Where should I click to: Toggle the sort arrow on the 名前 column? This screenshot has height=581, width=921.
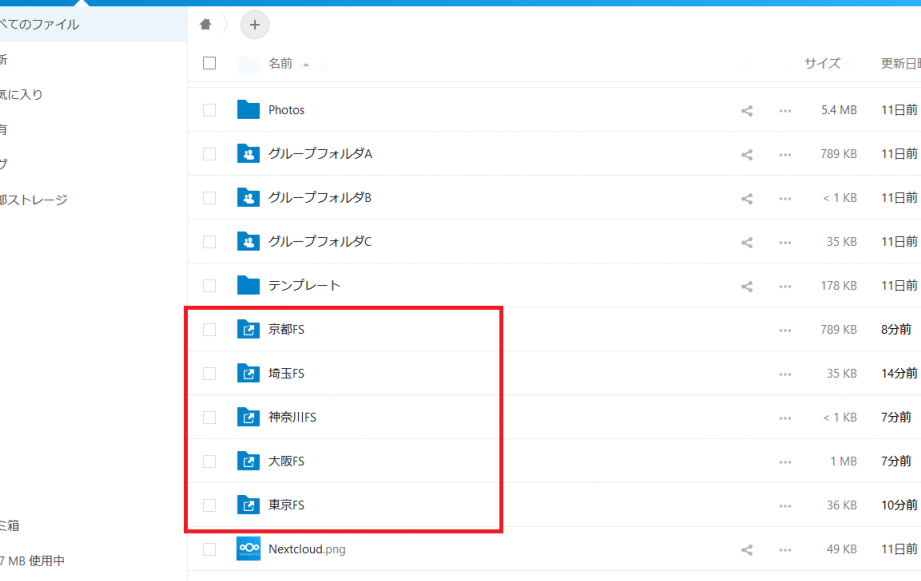click(x=306, y=64)
